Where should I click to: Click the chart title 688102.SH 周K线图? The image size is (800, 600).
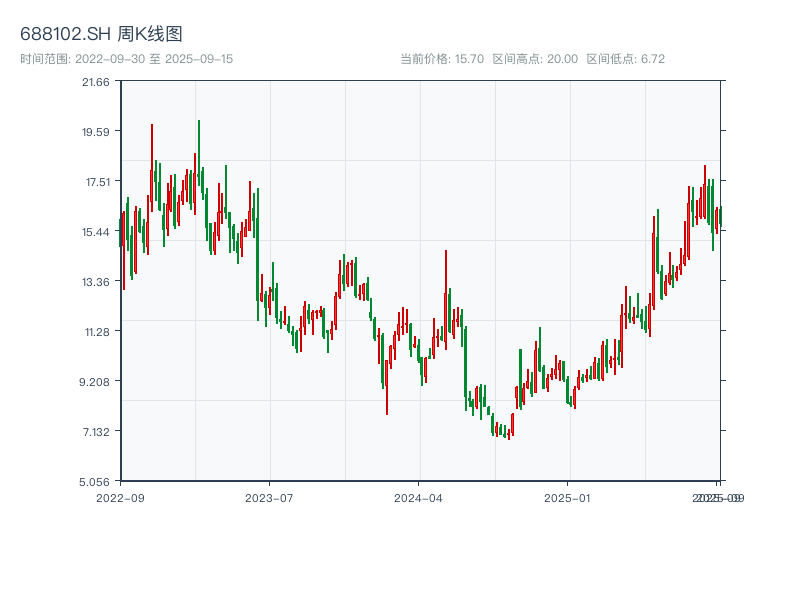[101, 34]
